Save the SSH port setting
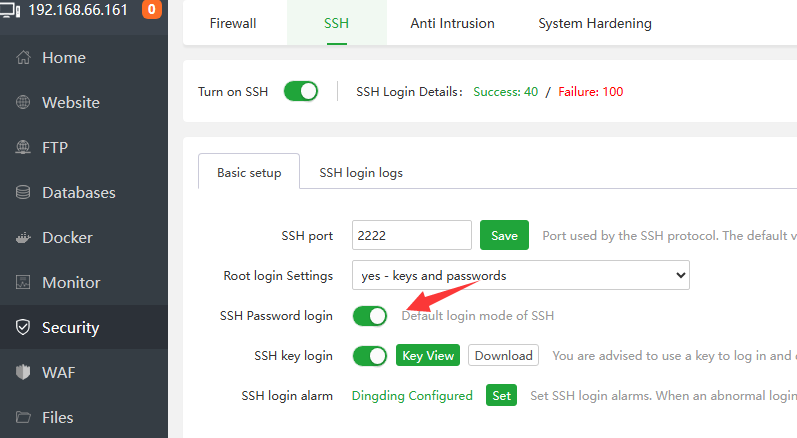797x438 pixels. click(x=504, y=235)
